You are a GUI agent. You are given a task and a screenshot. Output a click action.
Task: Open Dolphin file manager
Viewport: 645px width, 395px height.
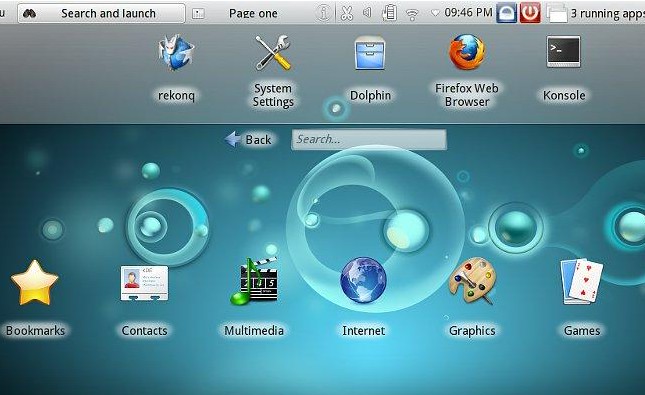tap(370, 53)
